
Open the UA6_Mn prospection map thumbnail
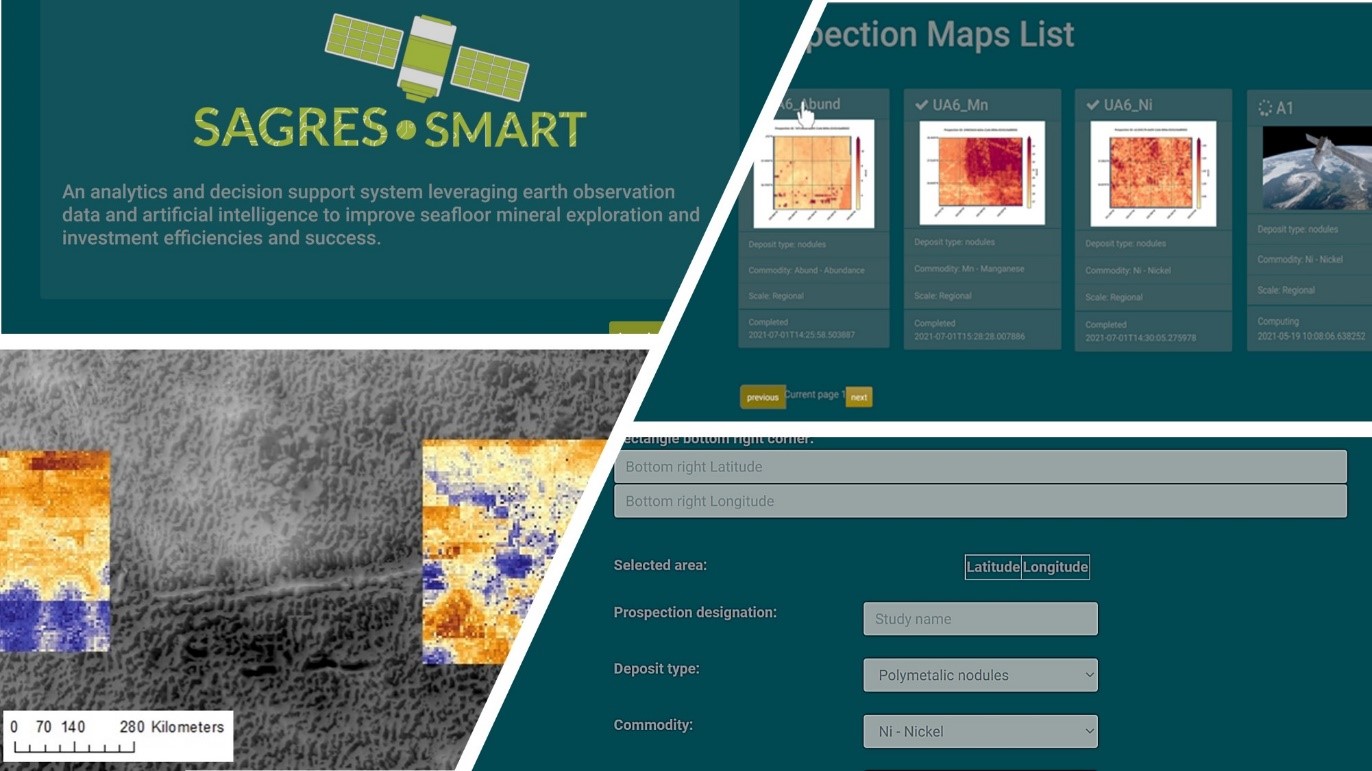point(982,174)
